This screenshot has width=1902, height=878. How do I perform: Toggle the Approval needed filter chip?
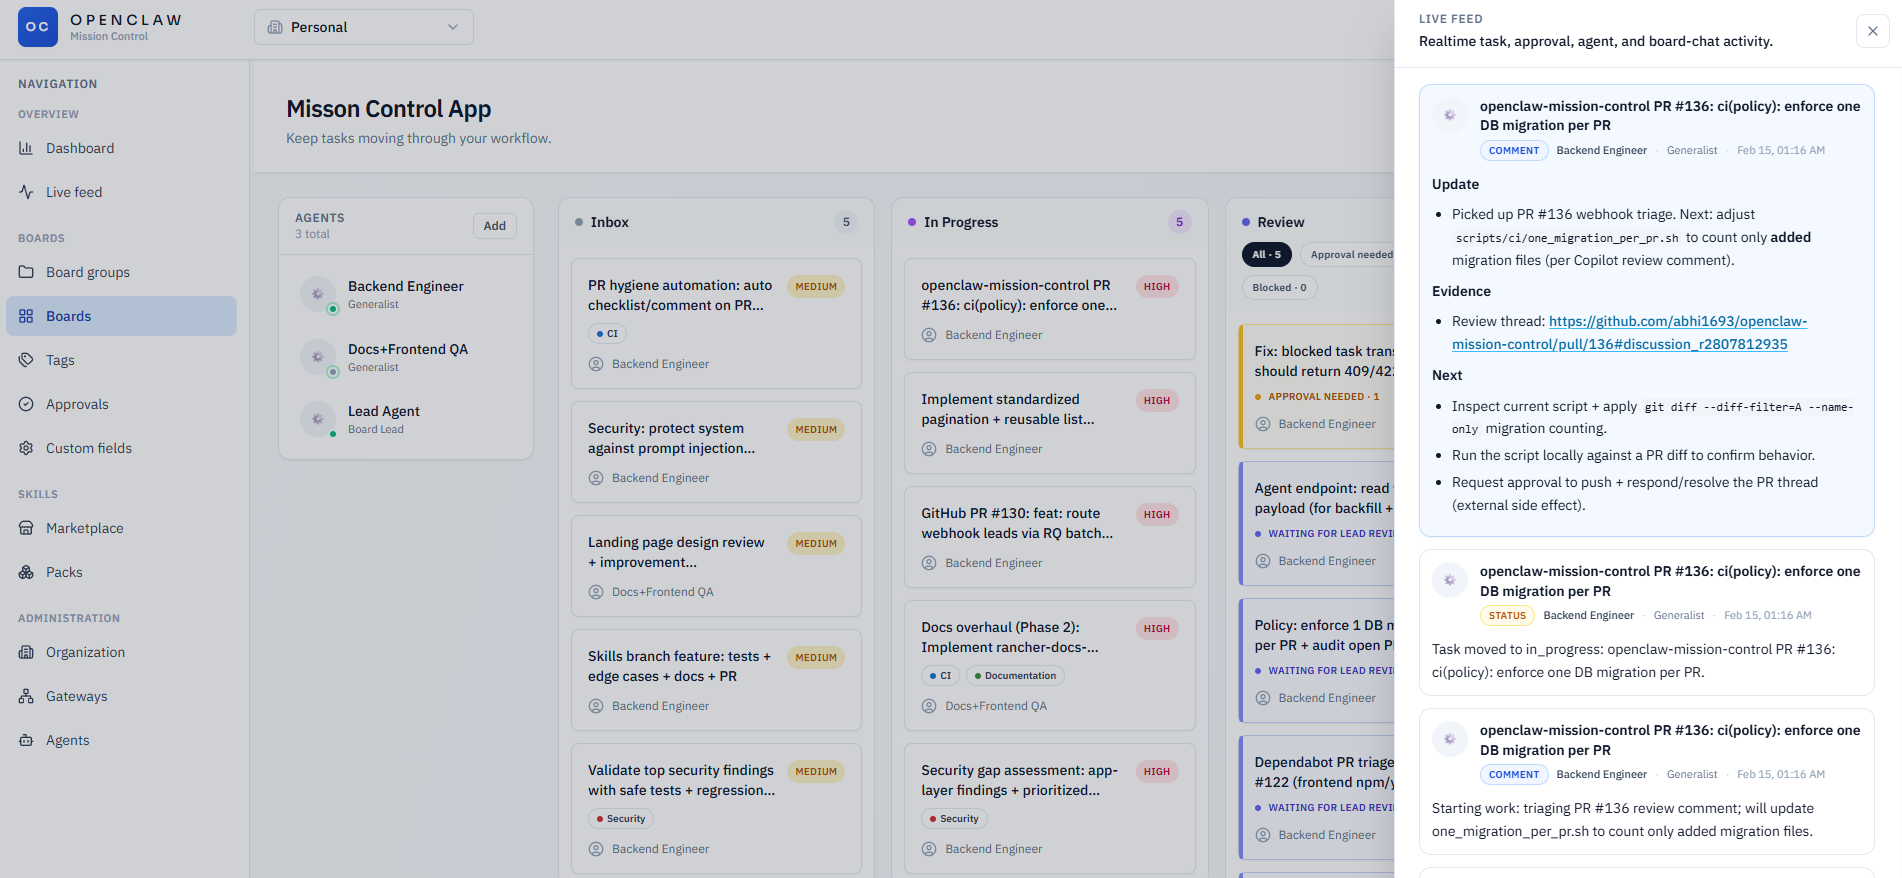click(x=1350, y=254)
